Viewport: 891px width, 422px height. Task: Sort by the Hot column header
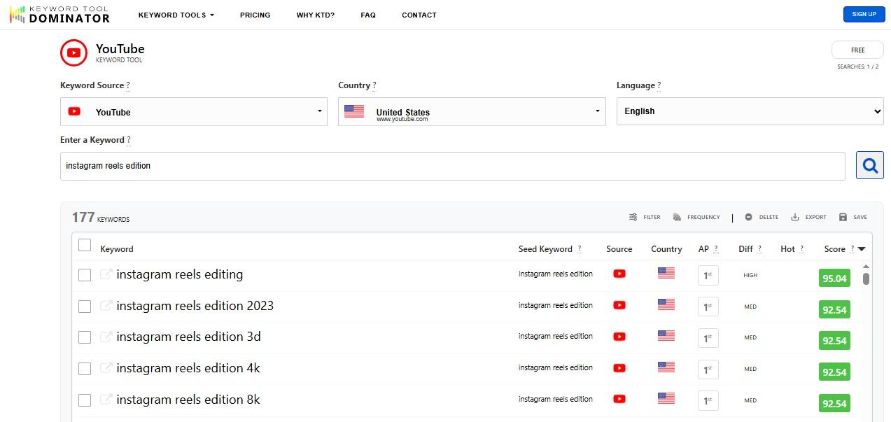tap(788, 249)
